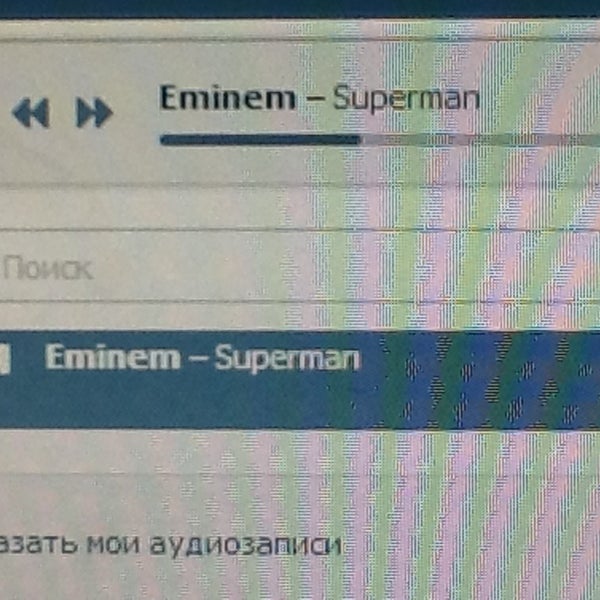Click the word аудиозаписи in bottom link
Image resolution: width=600 pixels, height=600 pixels.
(245, 545)
